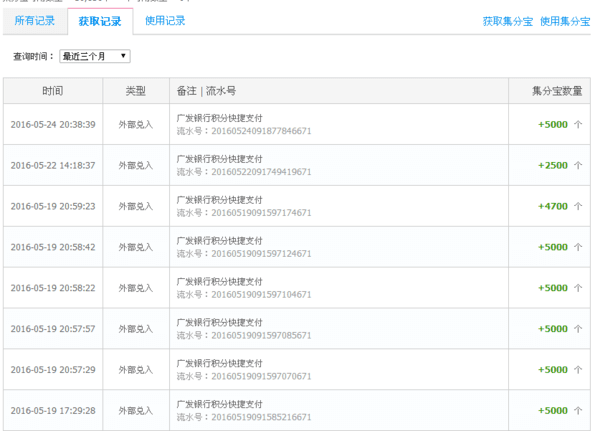
Task: Click +5000 amount in the 17:29:28 row
Action: coord(553,411)
